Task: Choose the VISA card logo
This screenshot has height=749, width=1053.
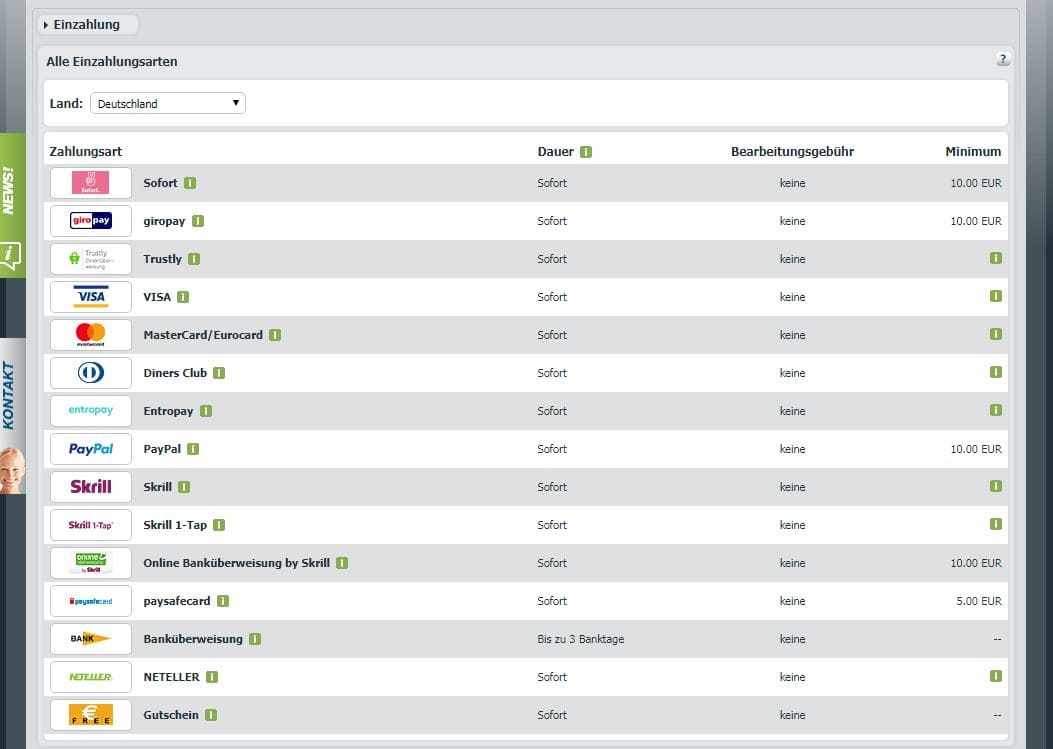Action: pos(91,297)
